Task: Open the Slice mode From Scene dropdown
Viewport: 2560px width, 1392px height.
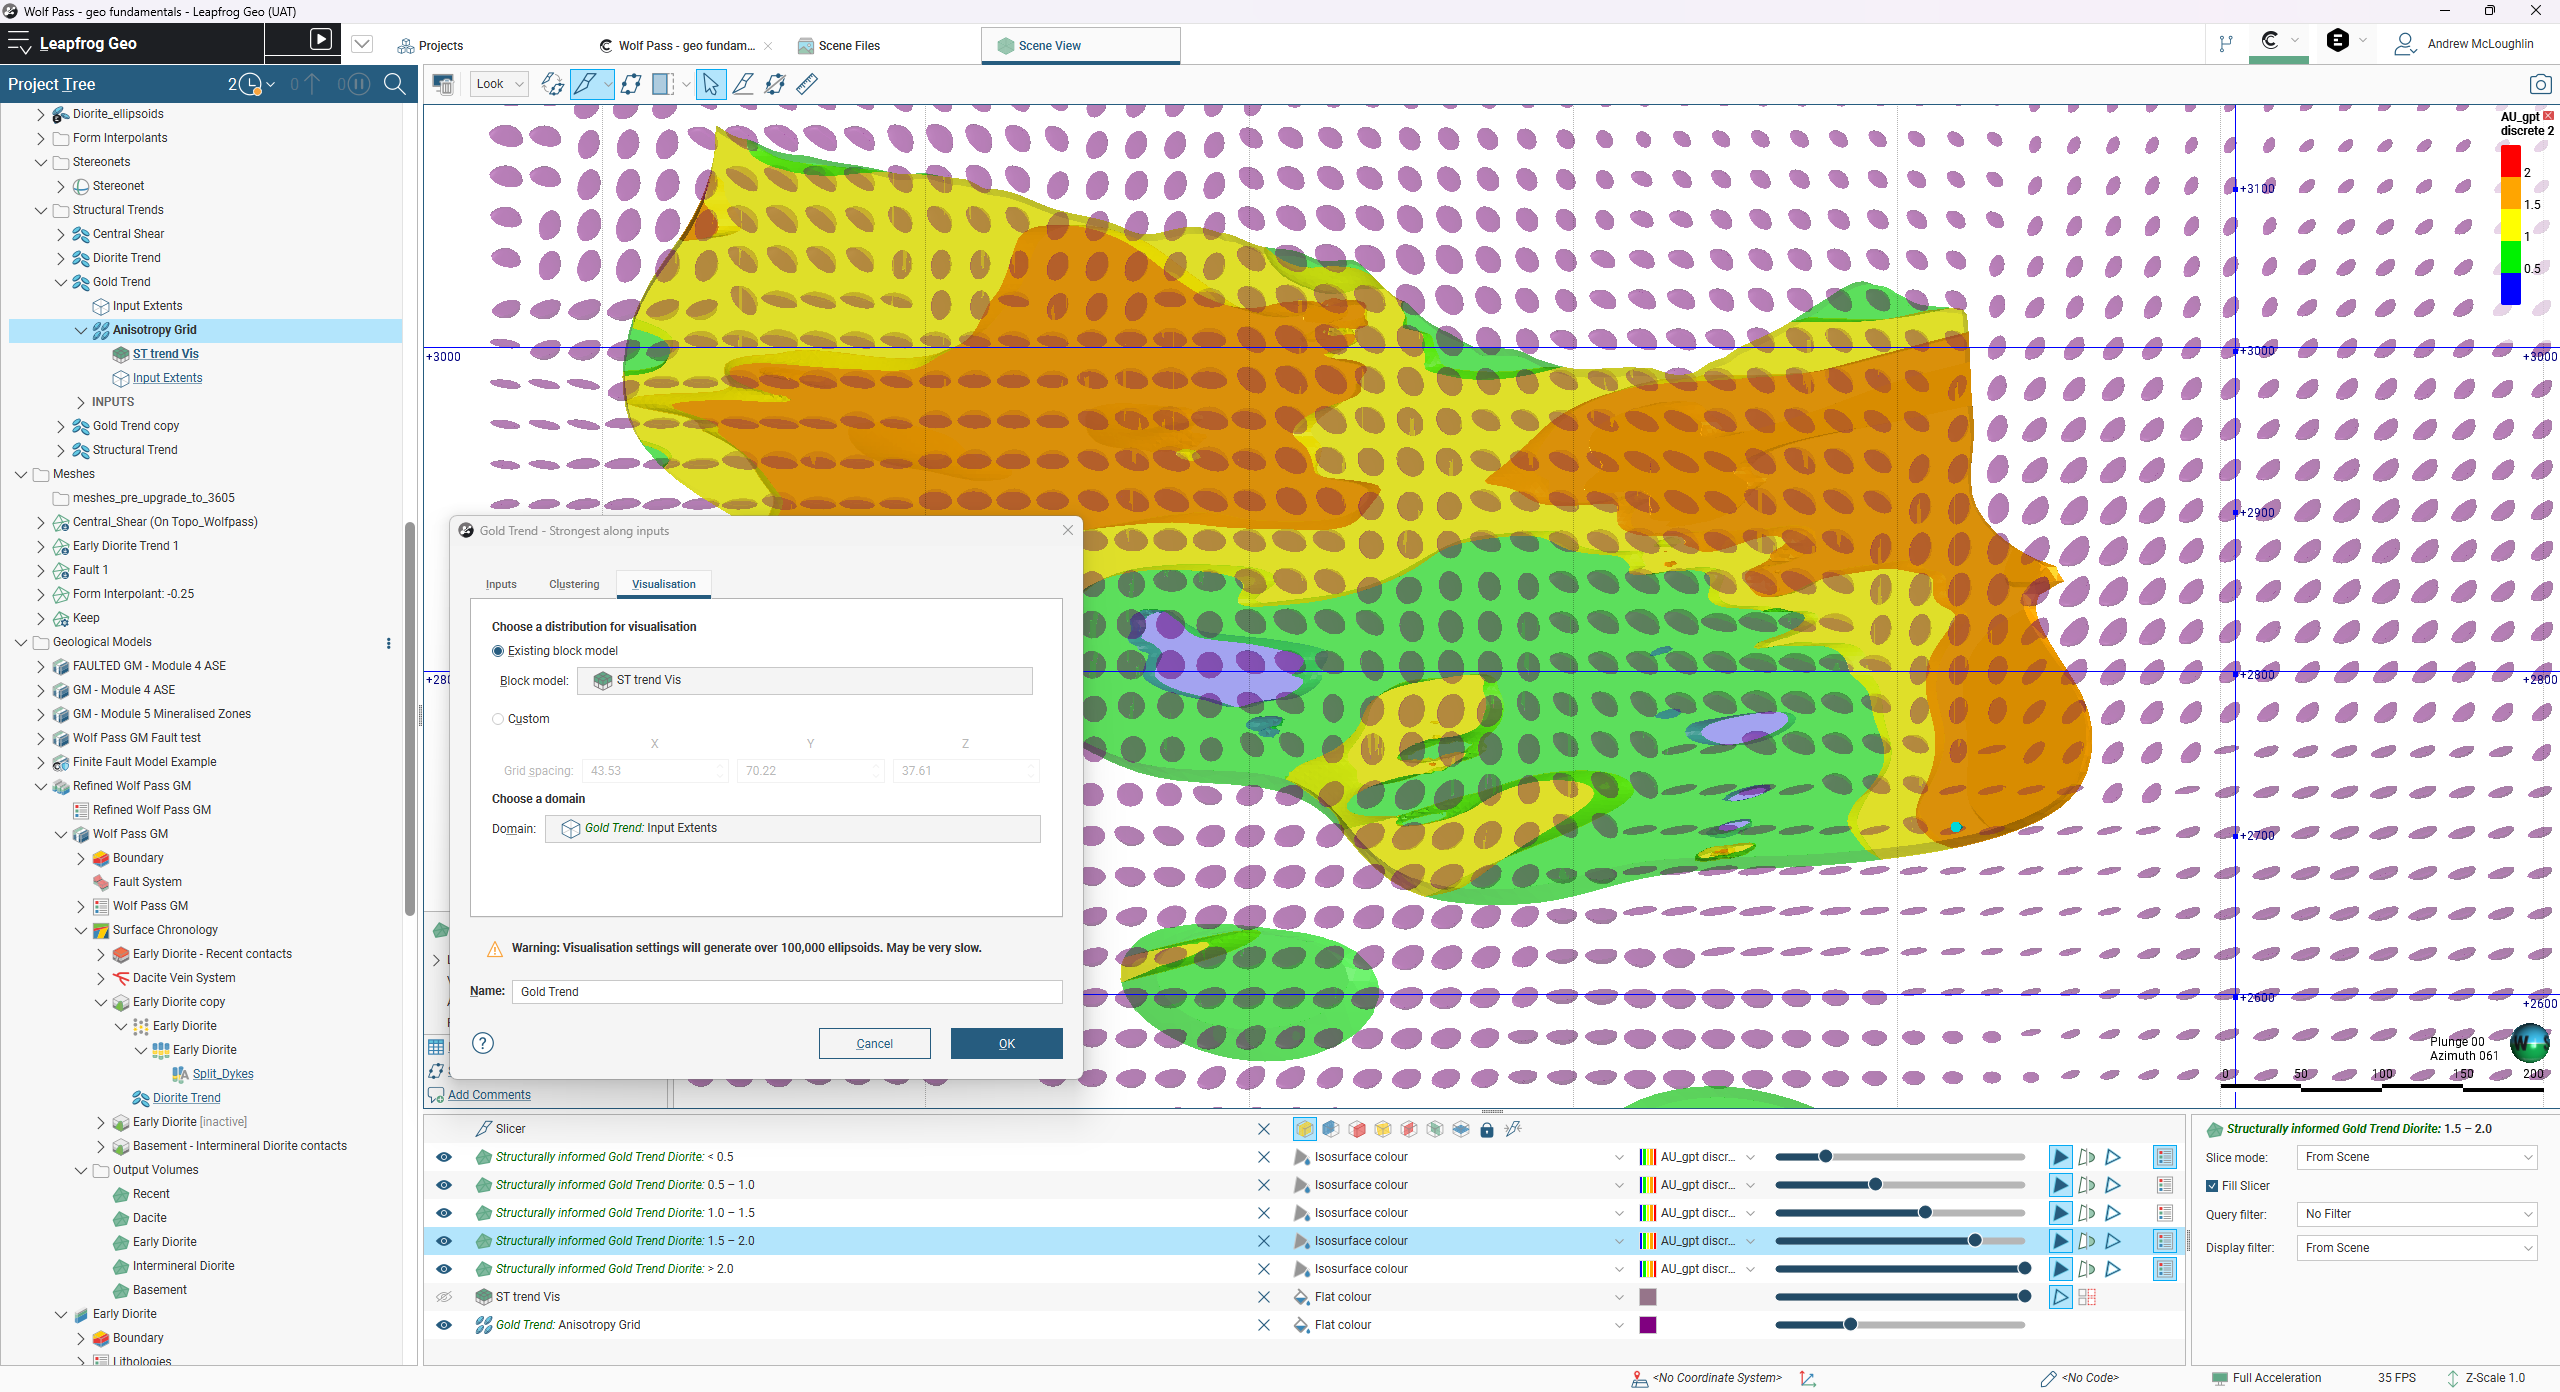Action: click(x=2416, y=1157)
